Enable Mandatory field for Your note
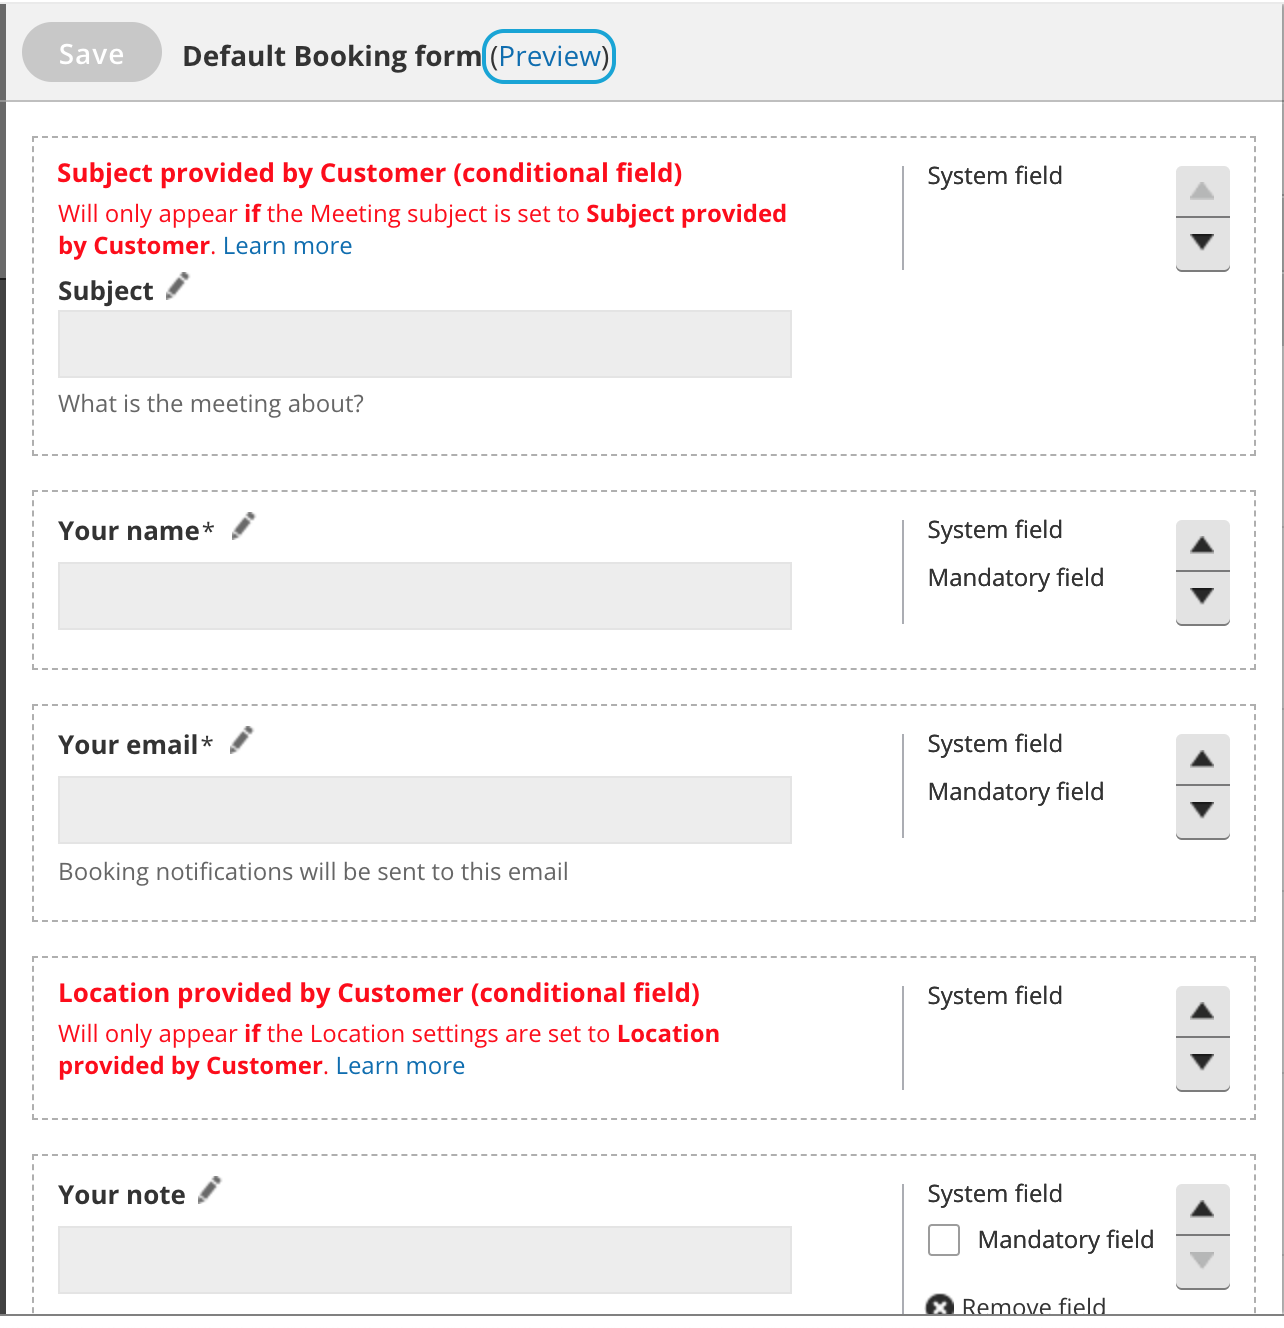 point(944,1240)
